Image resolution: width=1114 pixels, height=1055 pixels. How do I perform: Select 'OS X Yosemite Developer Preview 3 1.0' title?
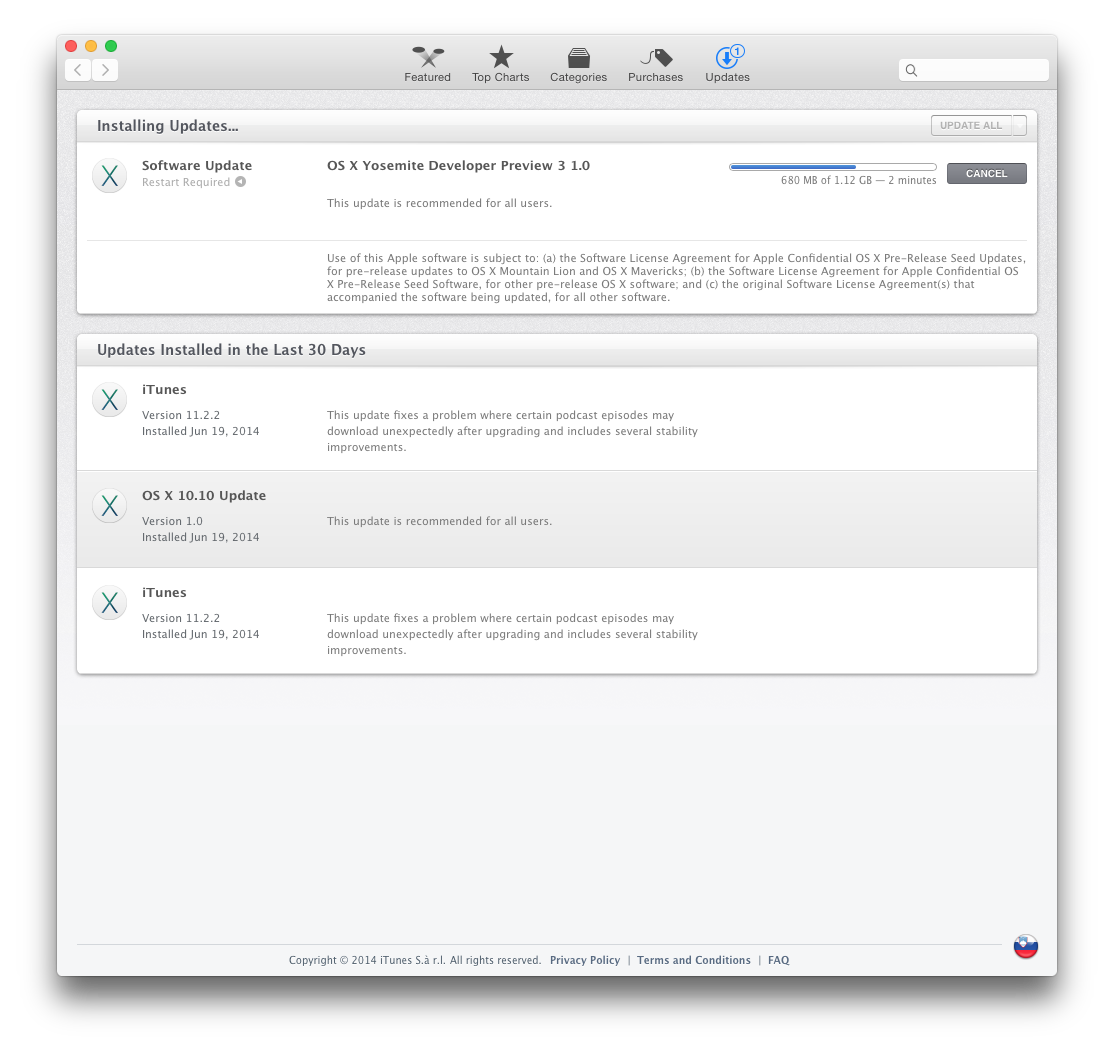tap(458, 166)
